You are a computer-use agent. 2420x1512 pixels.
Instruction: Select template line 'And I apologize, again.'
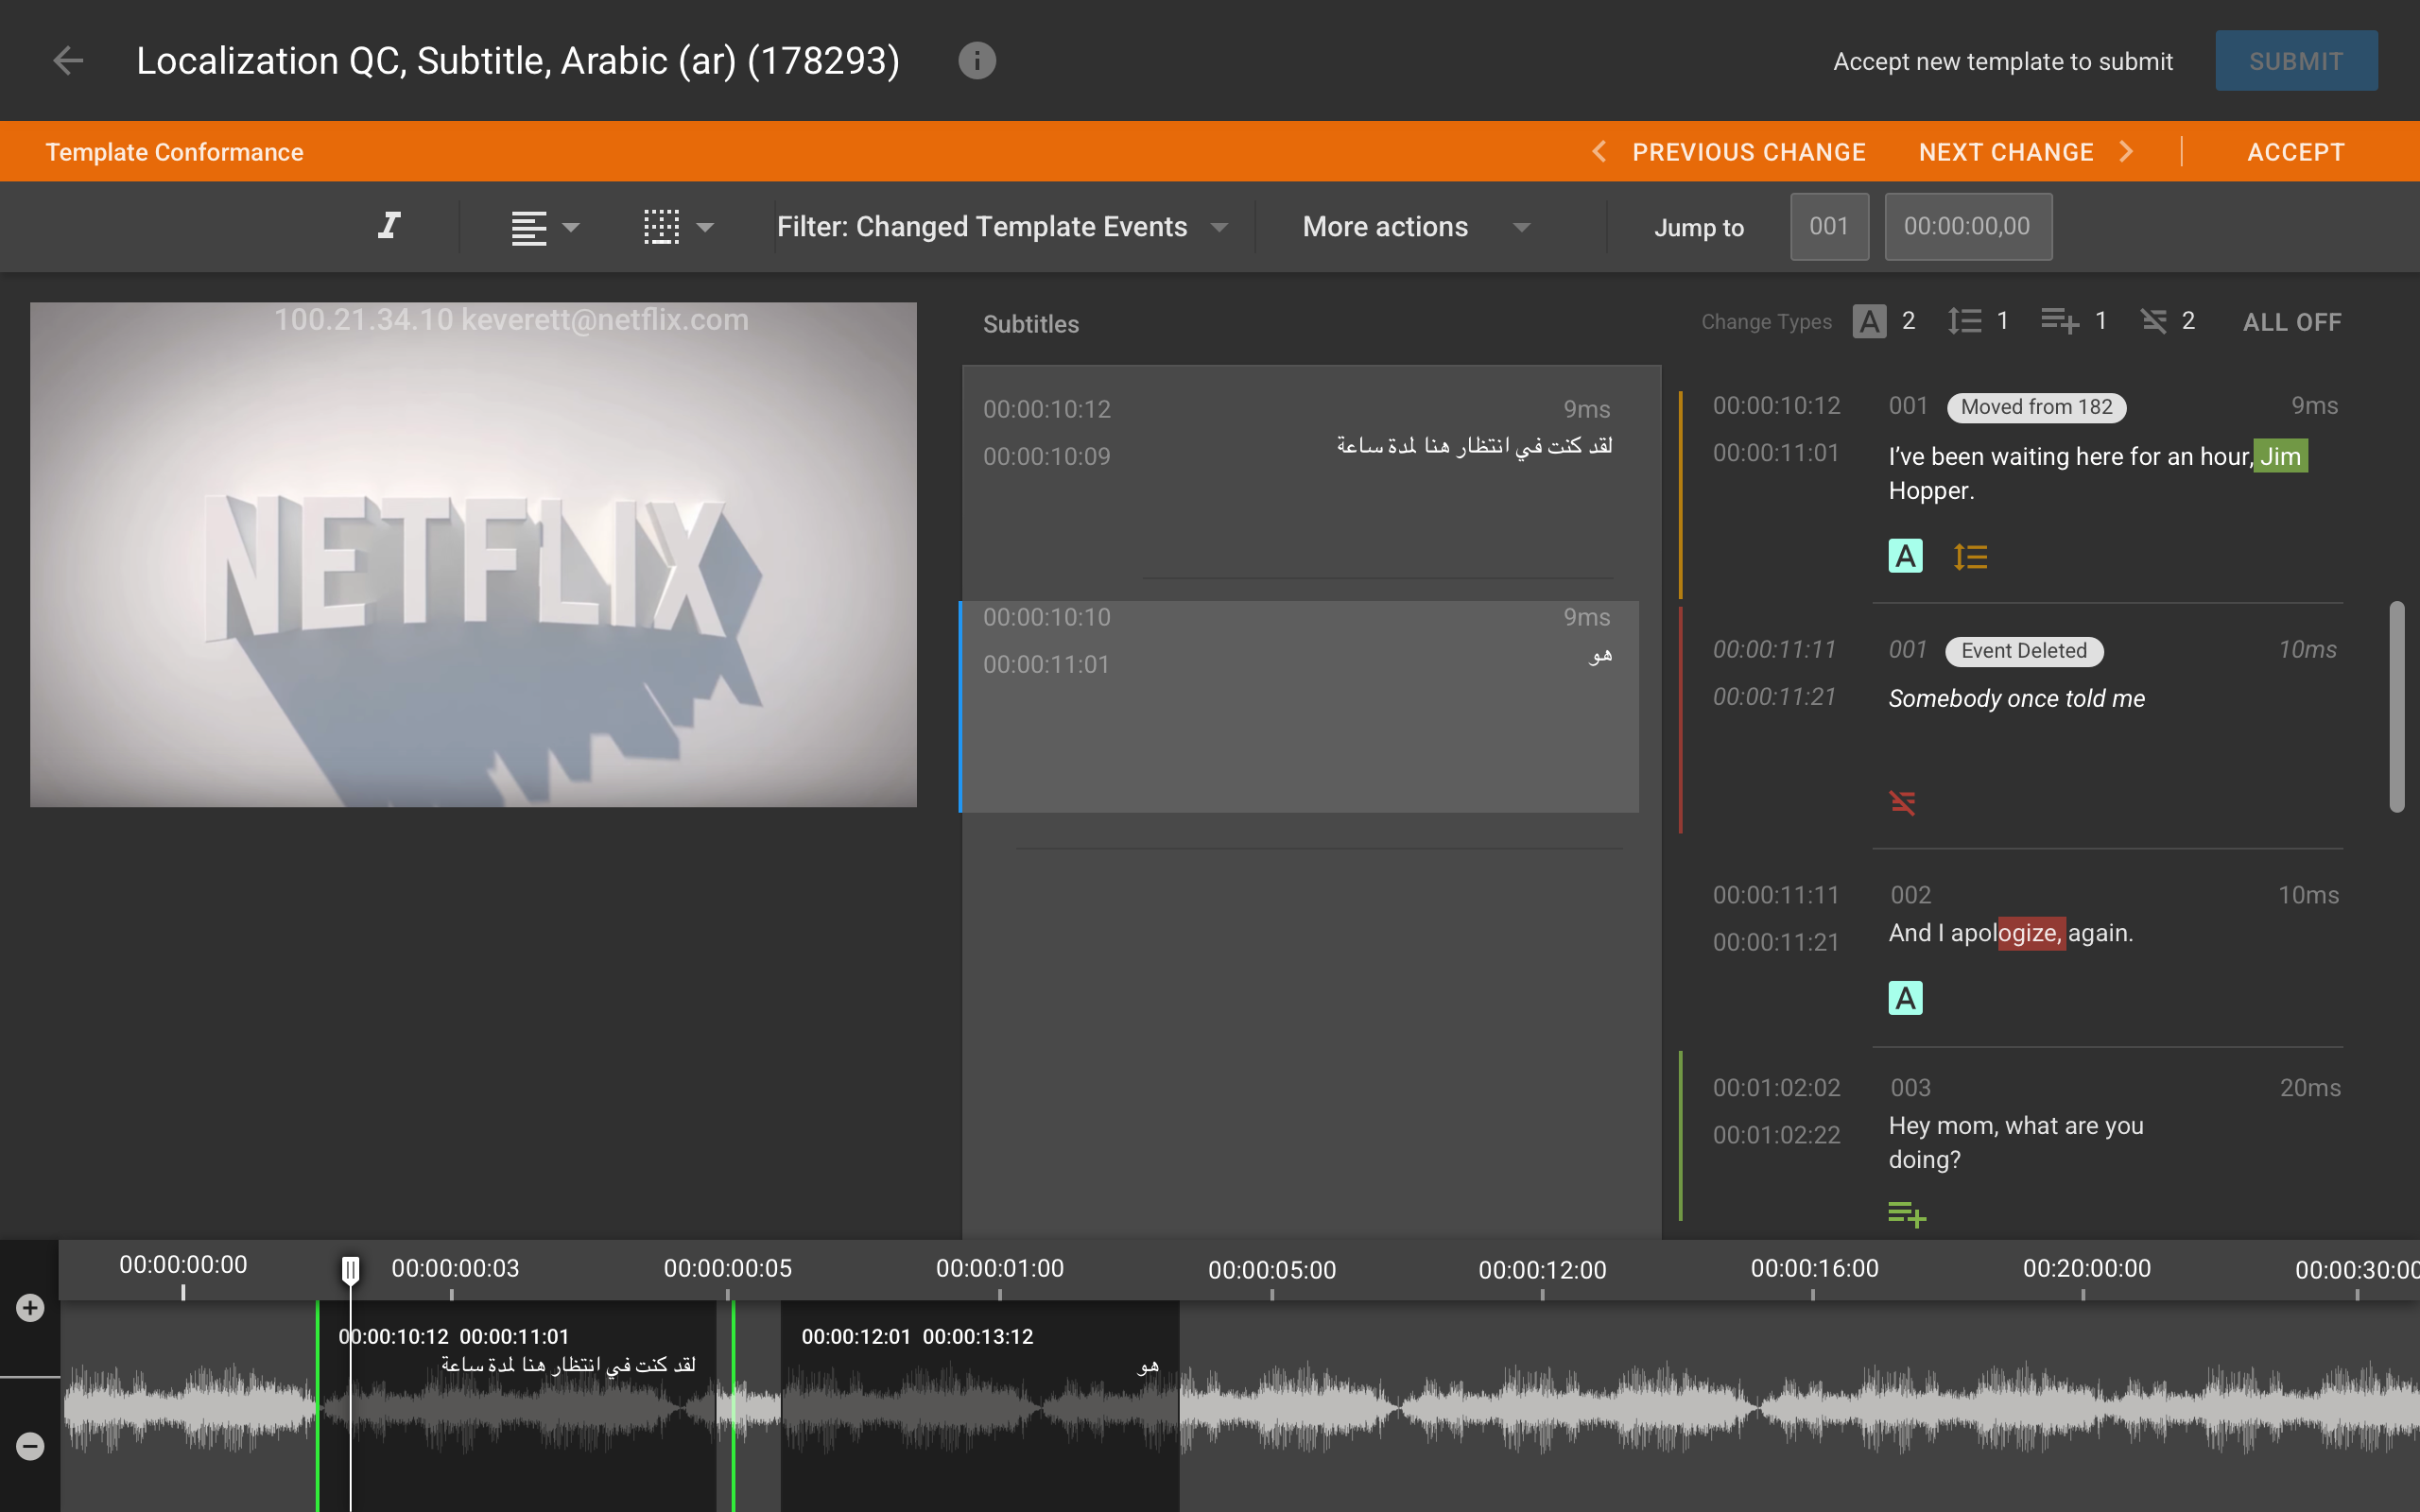pyautogui.click(x=2010, y=933)
